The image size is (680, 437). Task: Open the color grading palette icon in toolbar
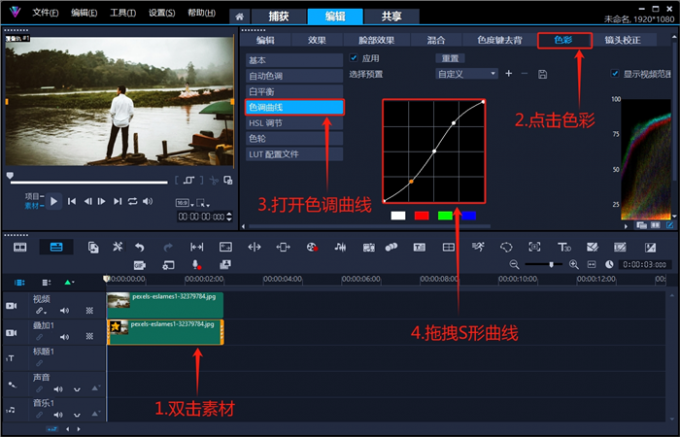[312, 248]
